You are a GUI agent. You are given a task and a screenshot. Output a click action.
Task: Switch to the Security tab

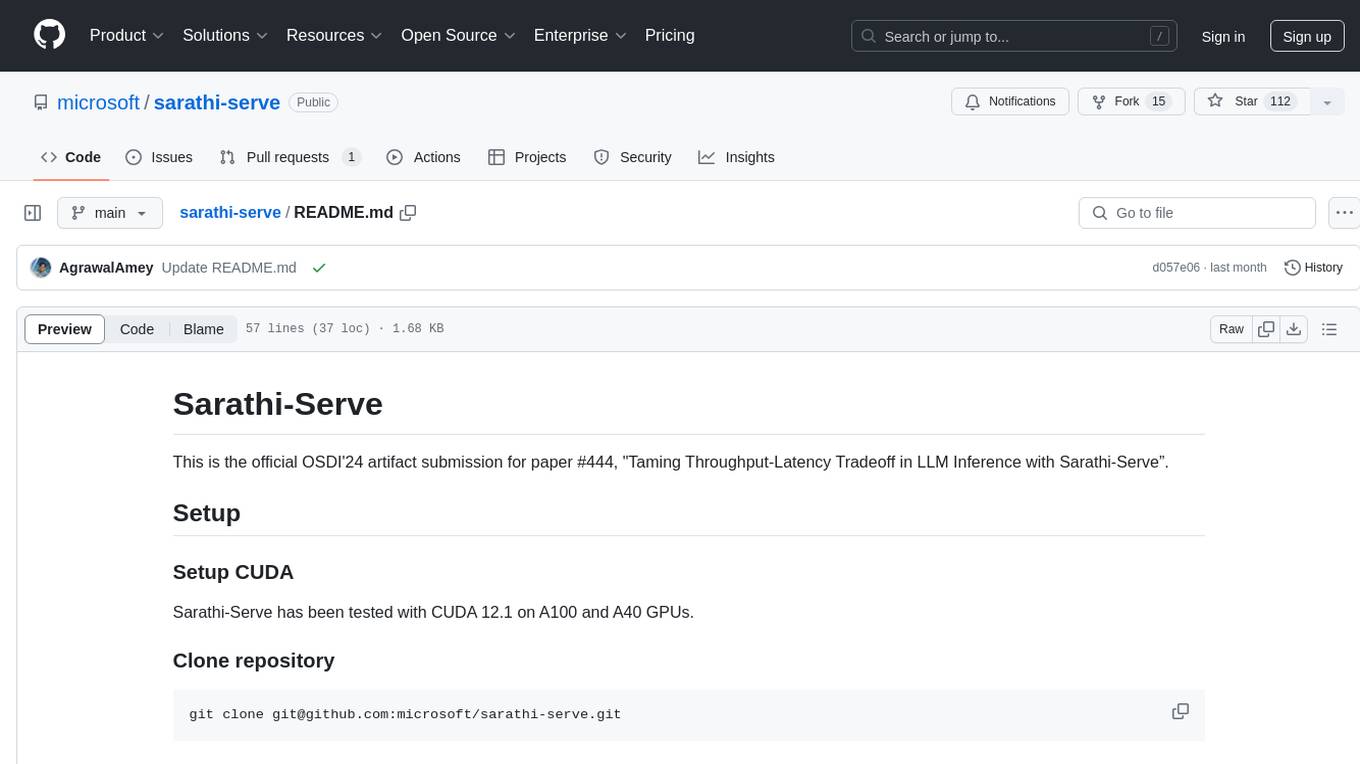click(633, 157)
